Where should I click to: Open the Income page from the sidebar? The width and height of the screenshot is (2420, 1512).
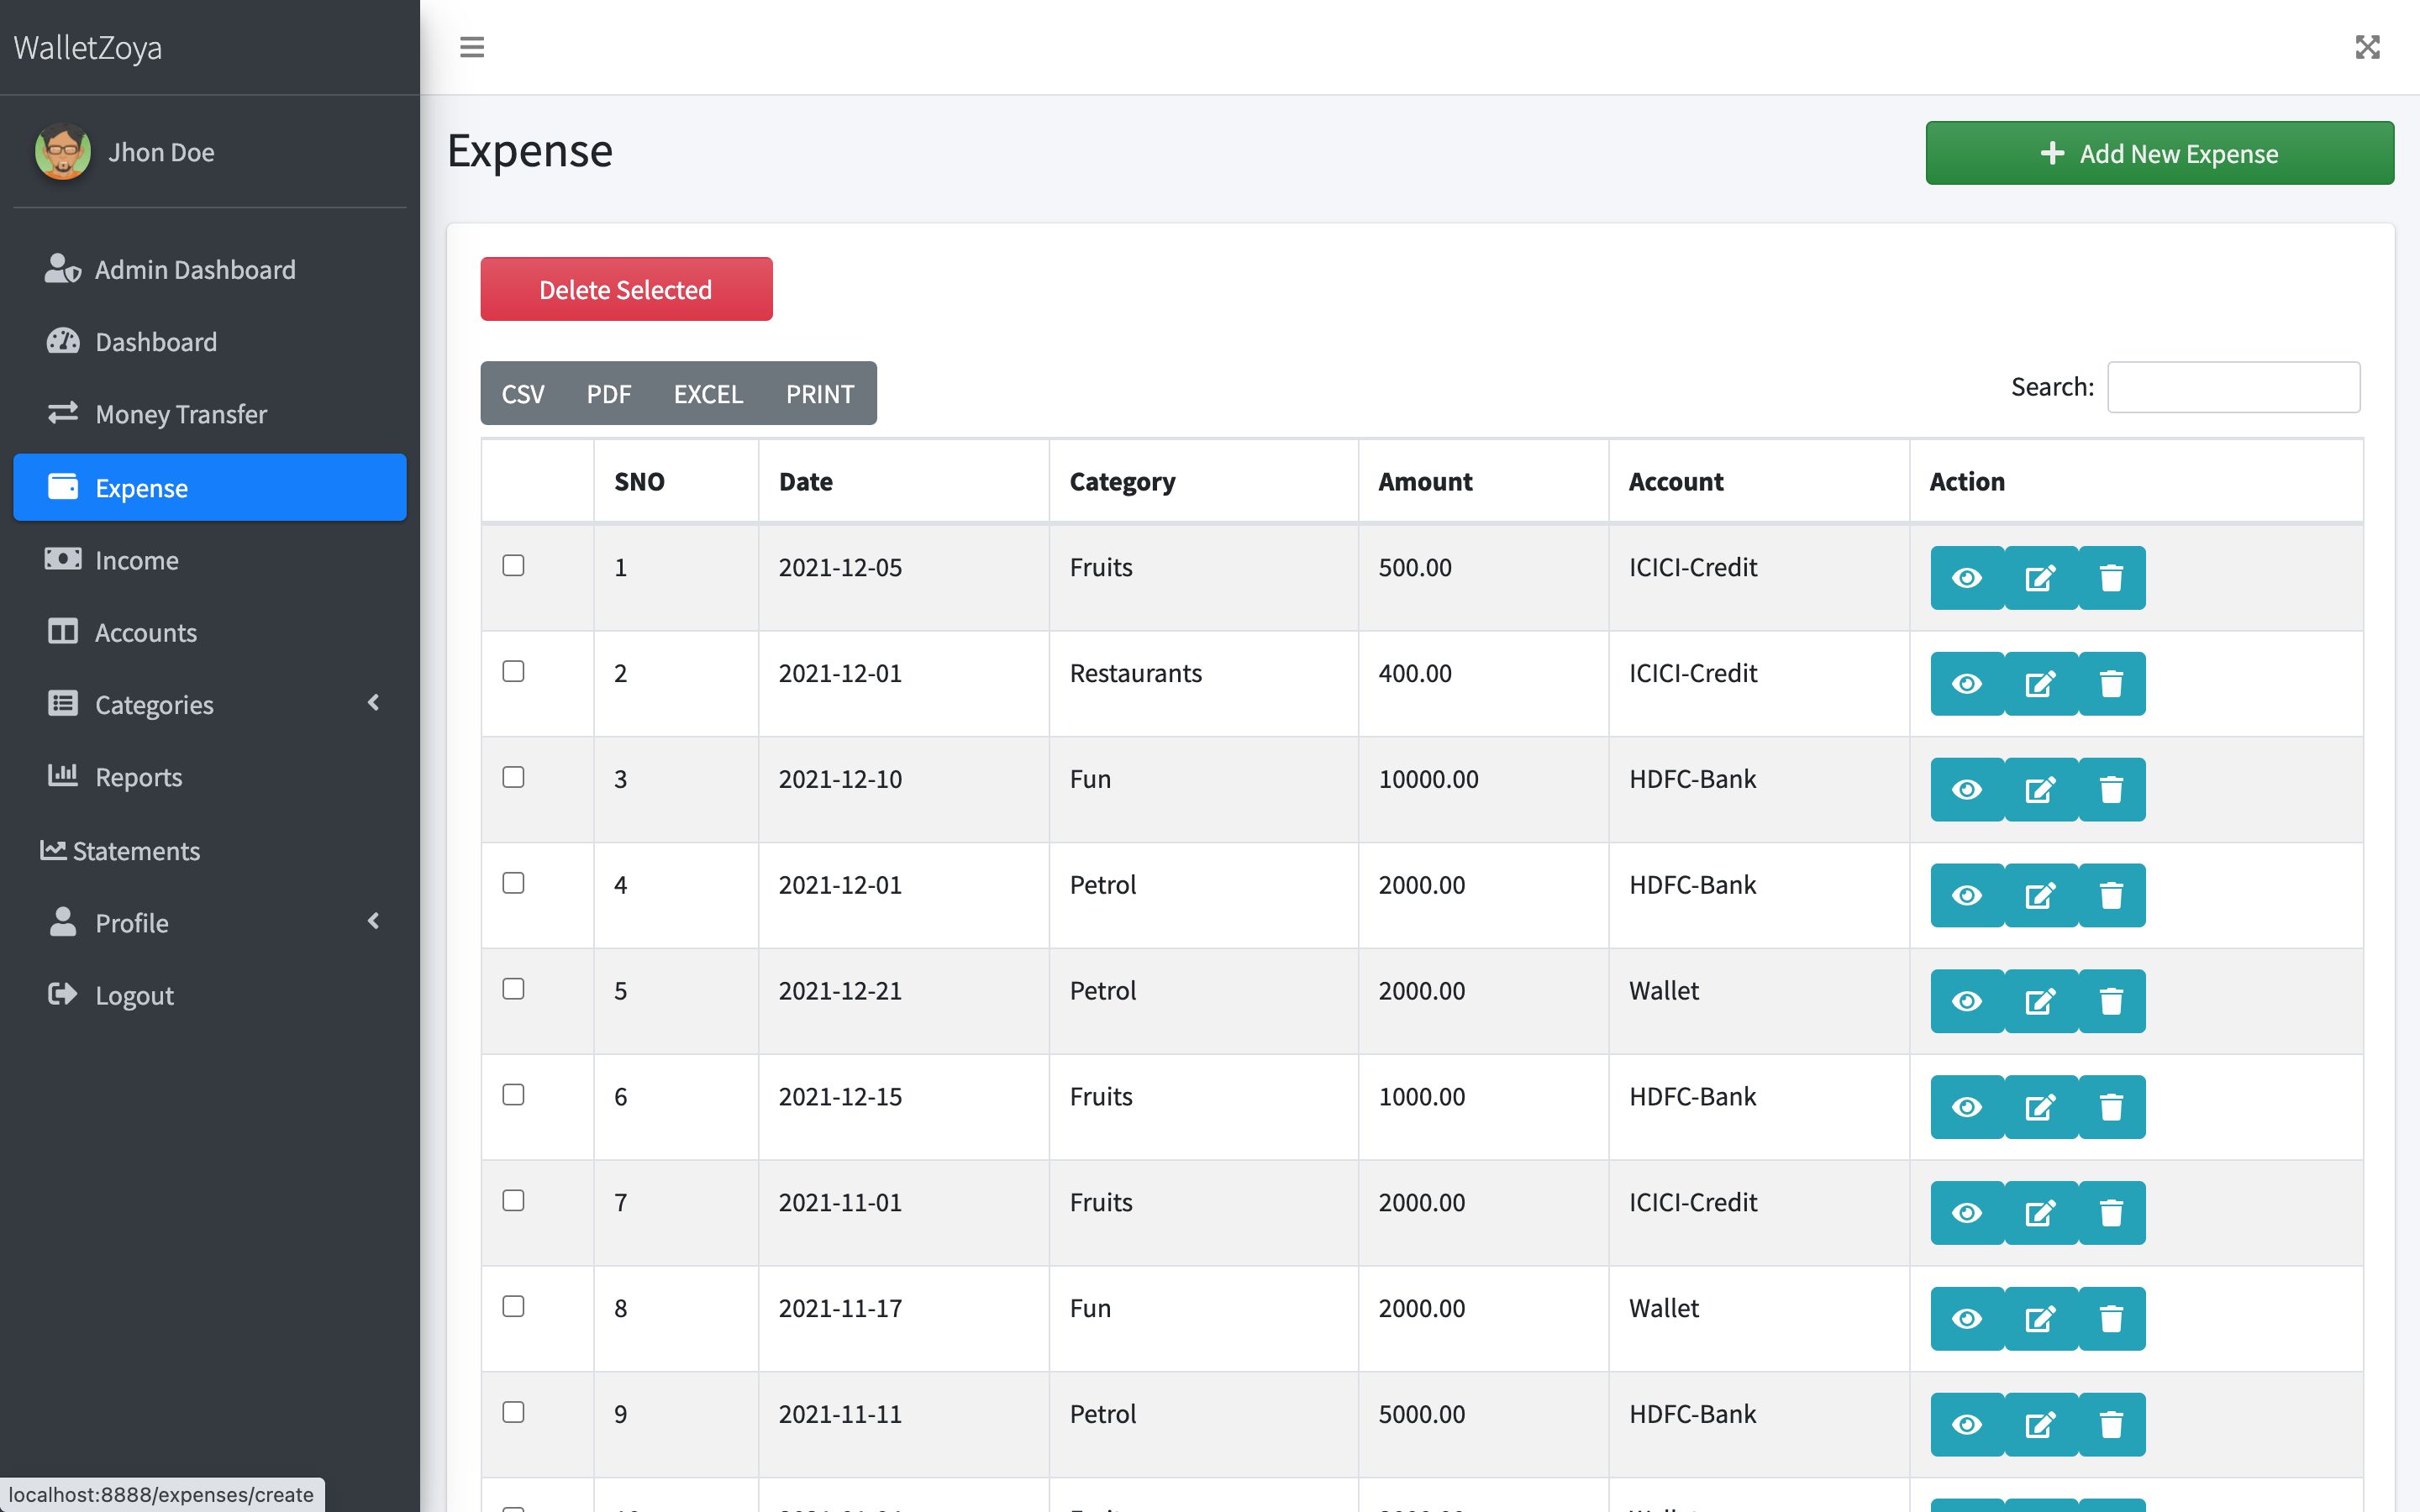137,560
